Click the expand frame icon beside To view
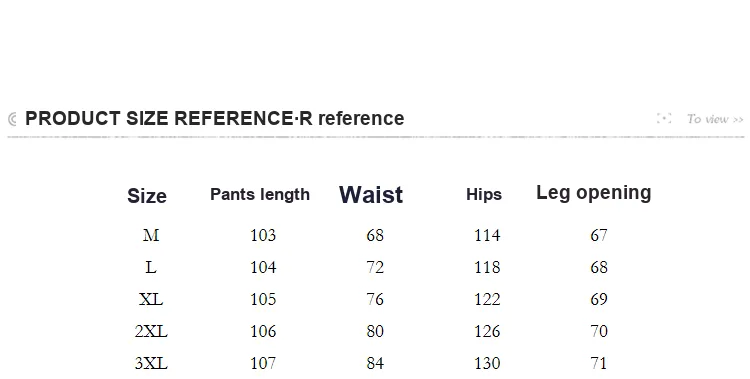This screenshot has height=379, width=750. coord(664,118)
